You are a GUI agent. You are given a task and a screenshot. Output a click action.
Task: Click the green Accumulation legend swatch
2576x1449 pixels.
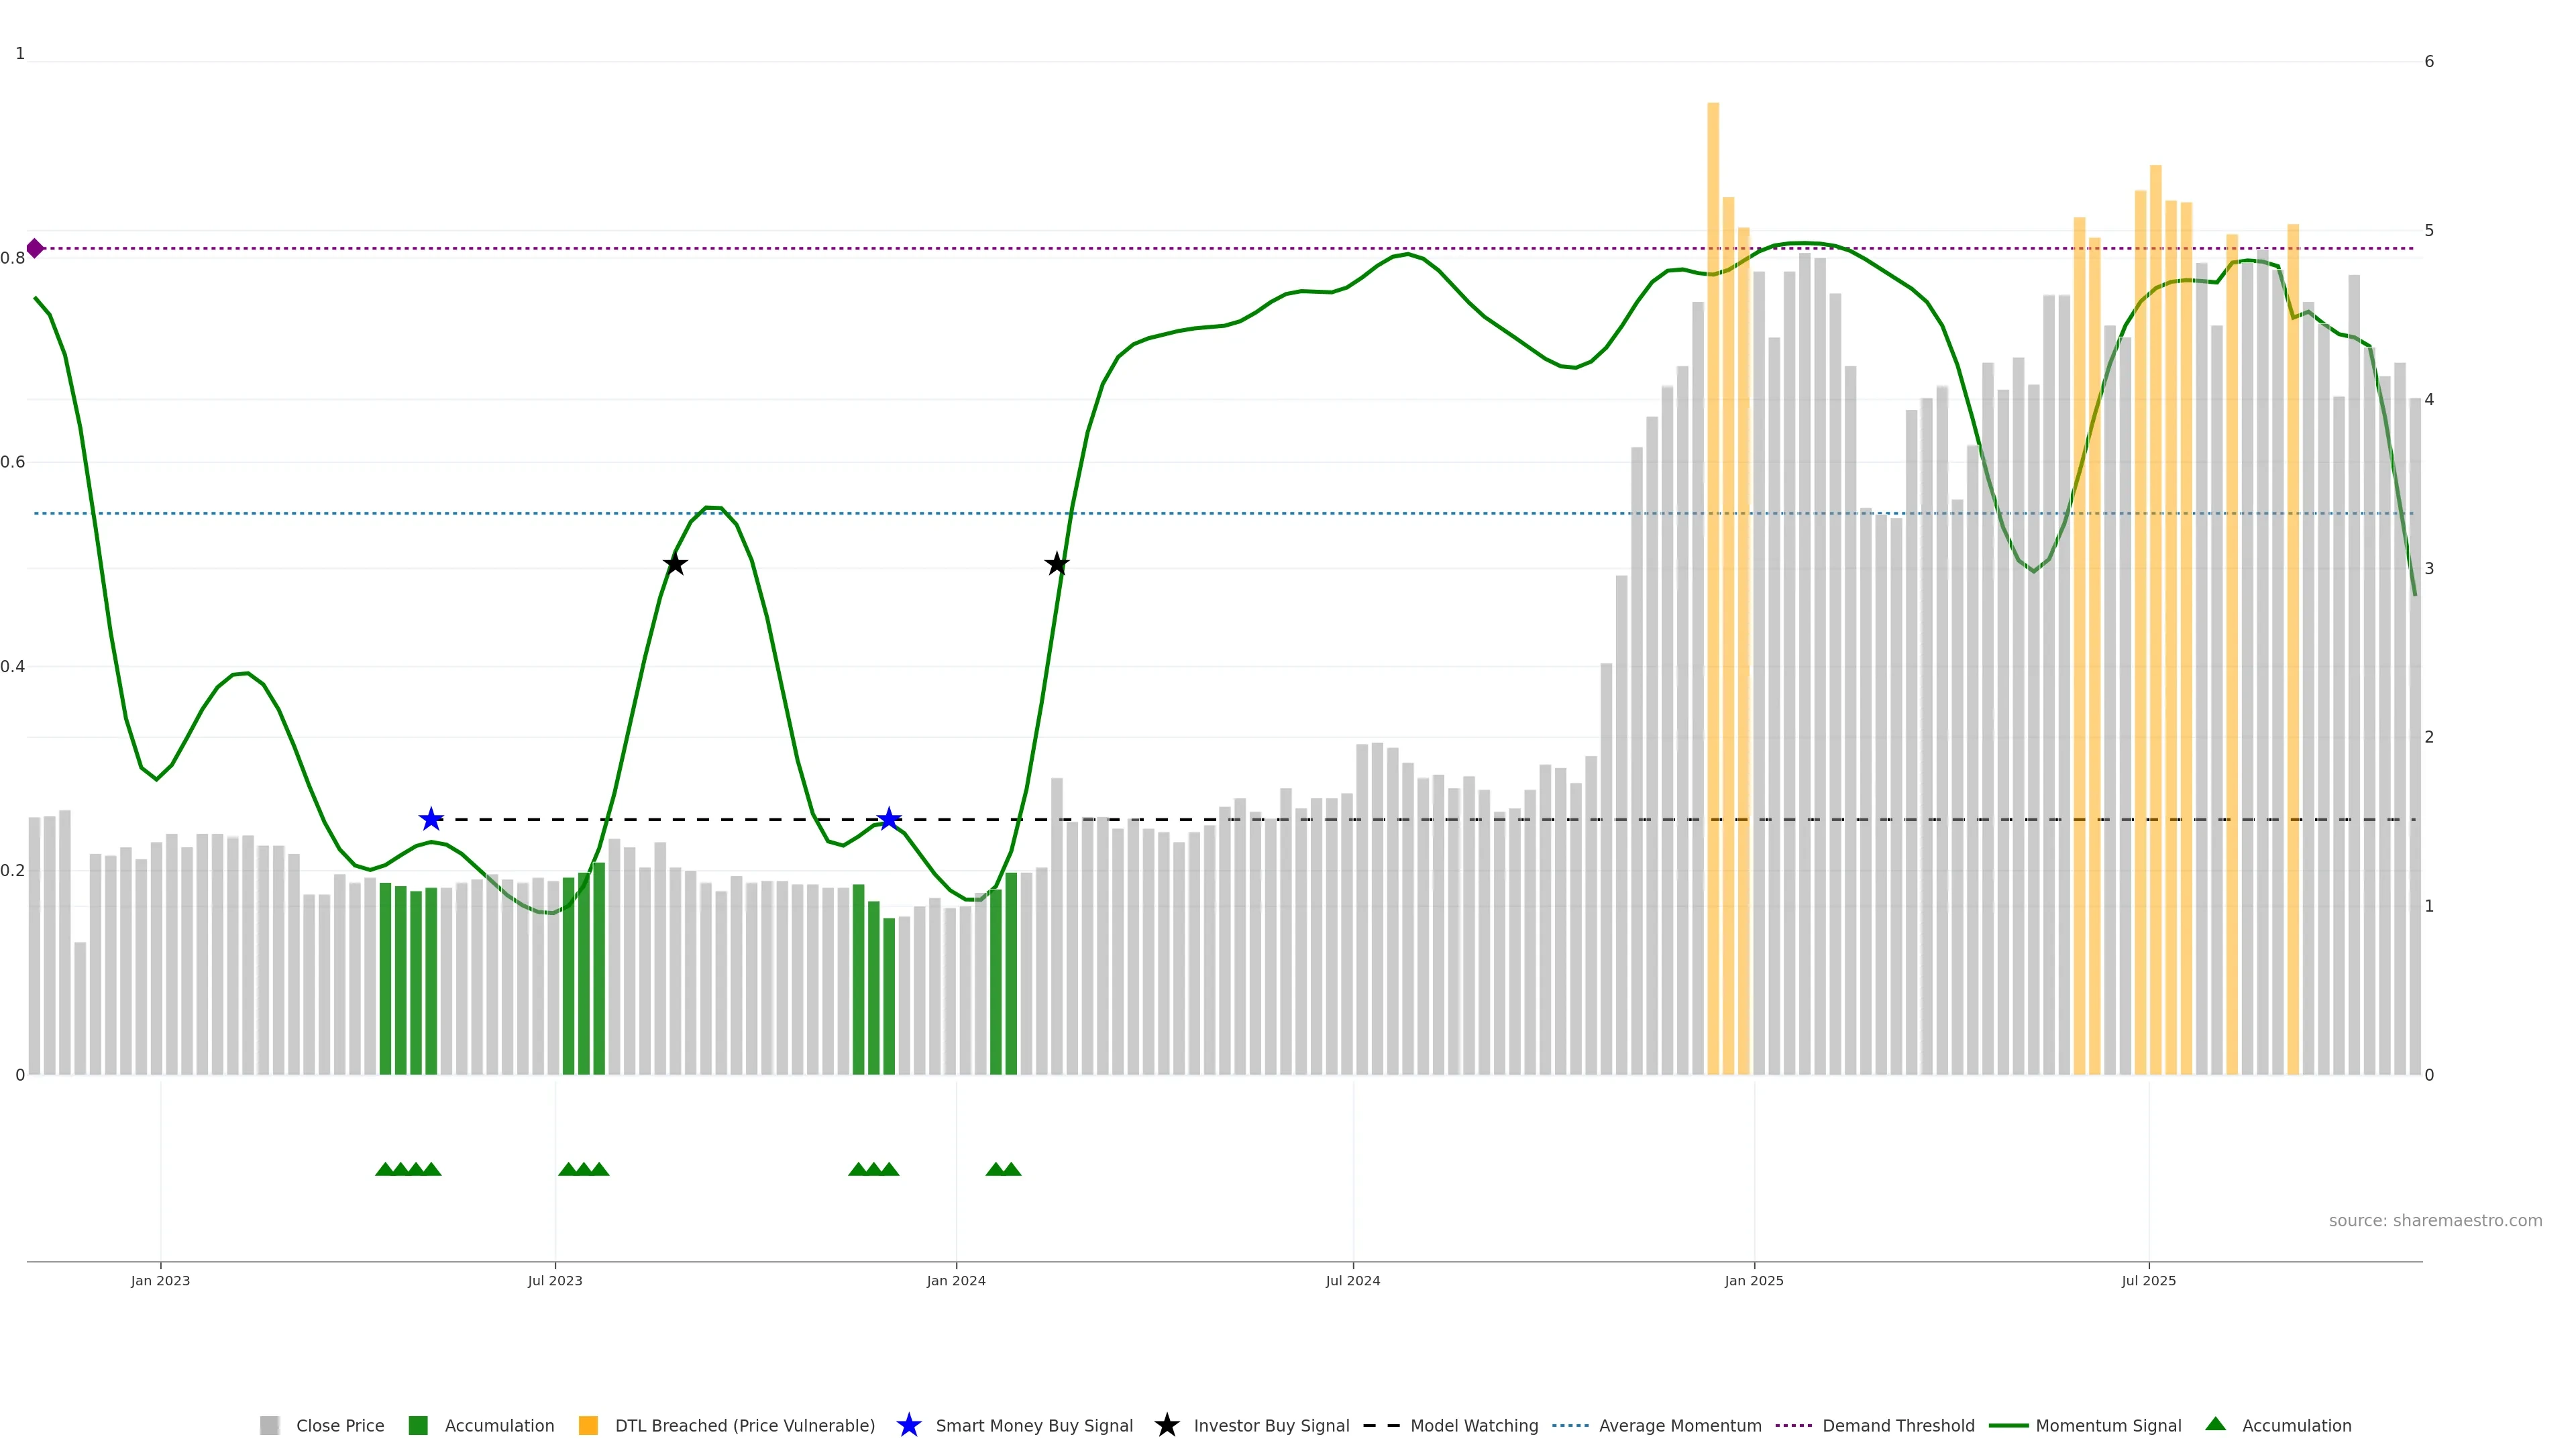[418, 1426]
